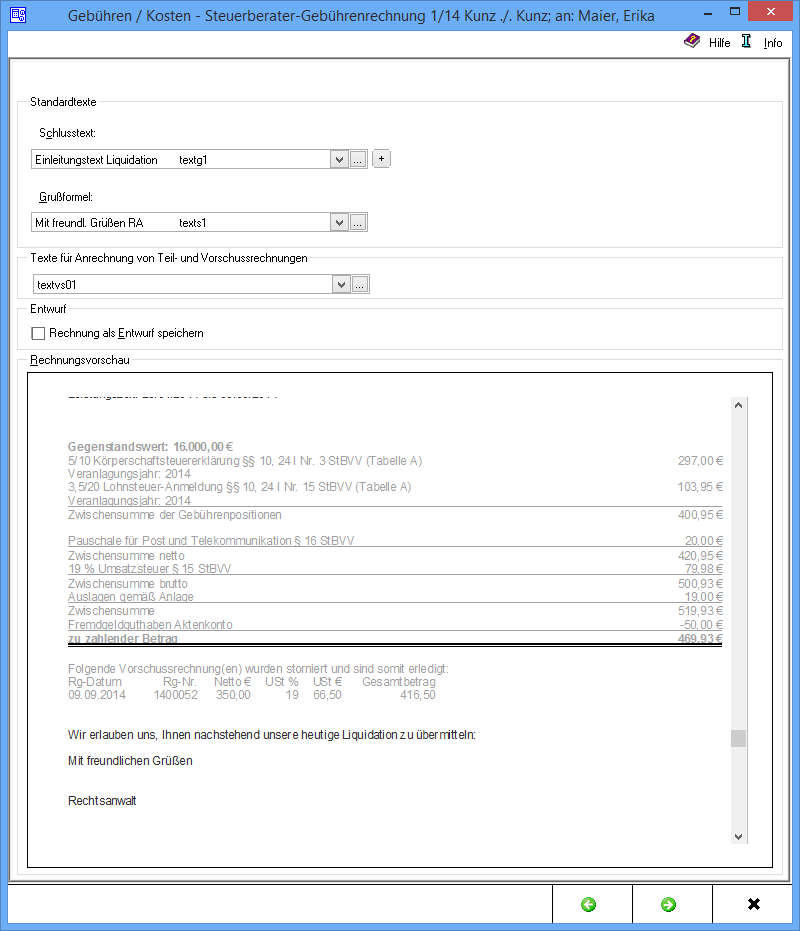Click the 19 % Umsatzsteuer line
Screen dimensions: 800x931
[x=149, y=569]
